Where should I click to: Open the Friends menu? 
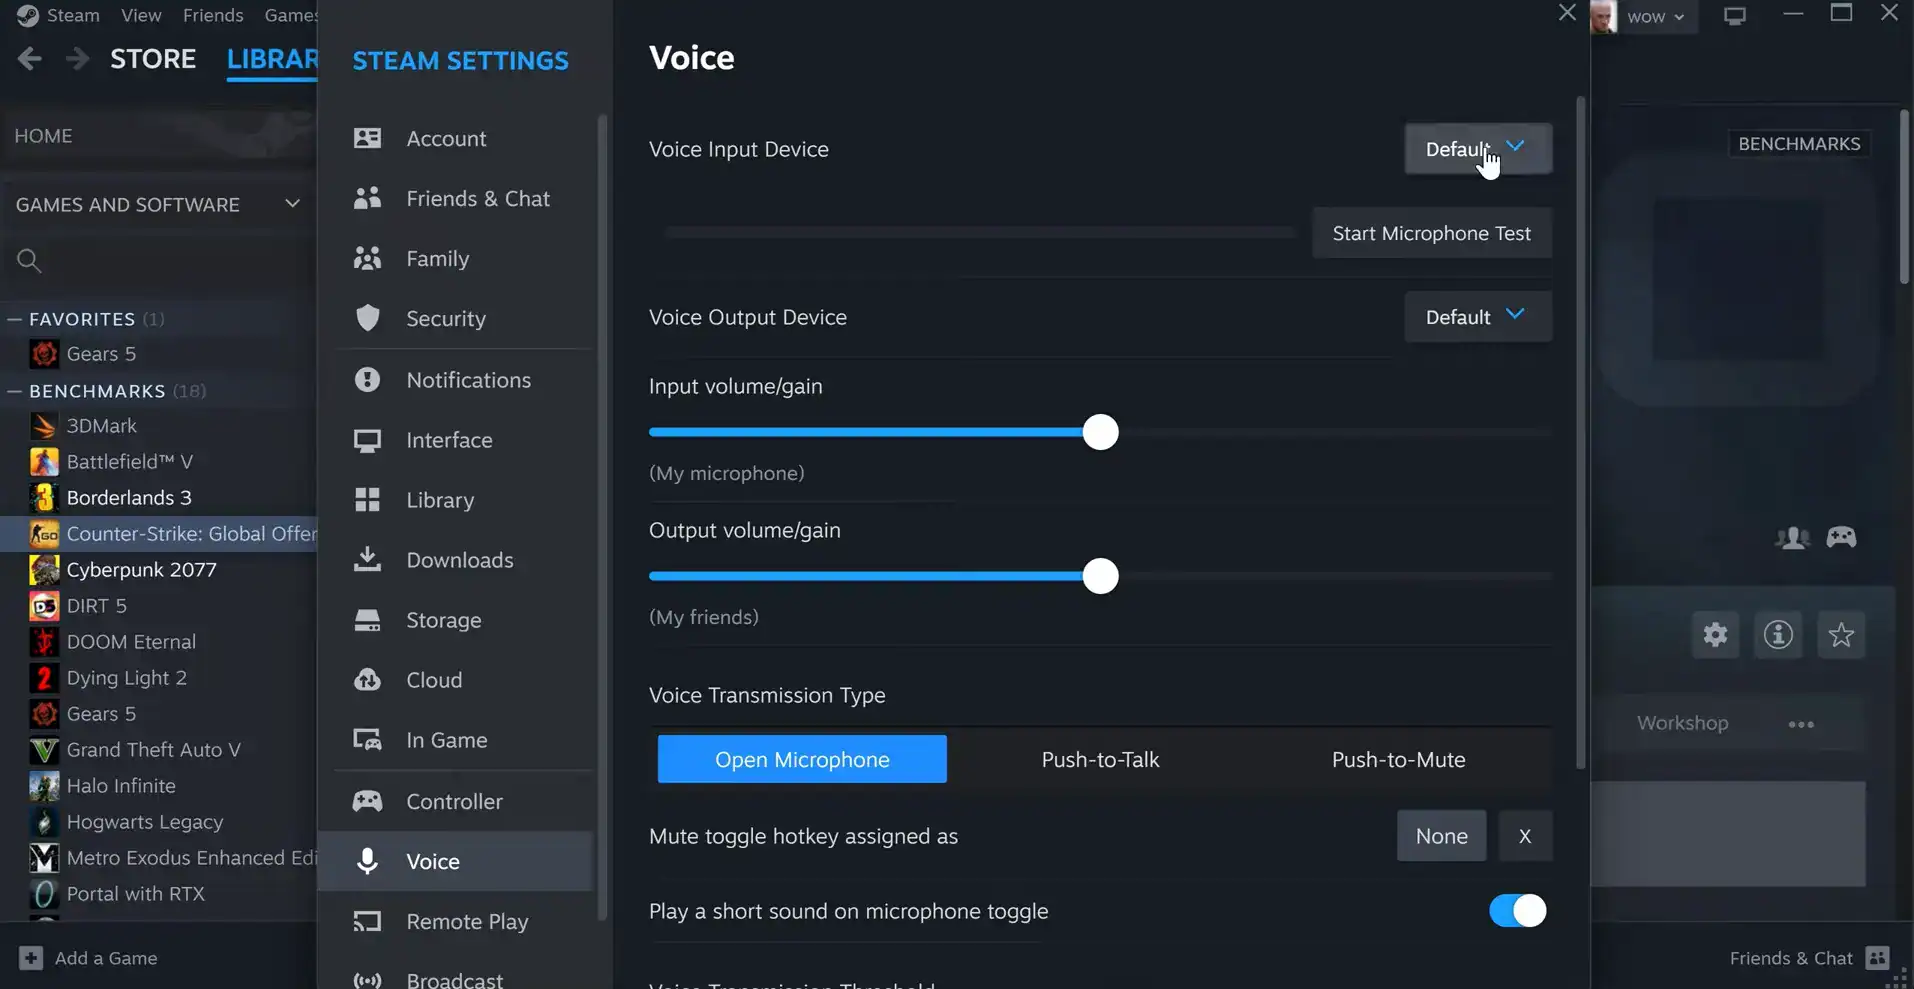(213, 15)
